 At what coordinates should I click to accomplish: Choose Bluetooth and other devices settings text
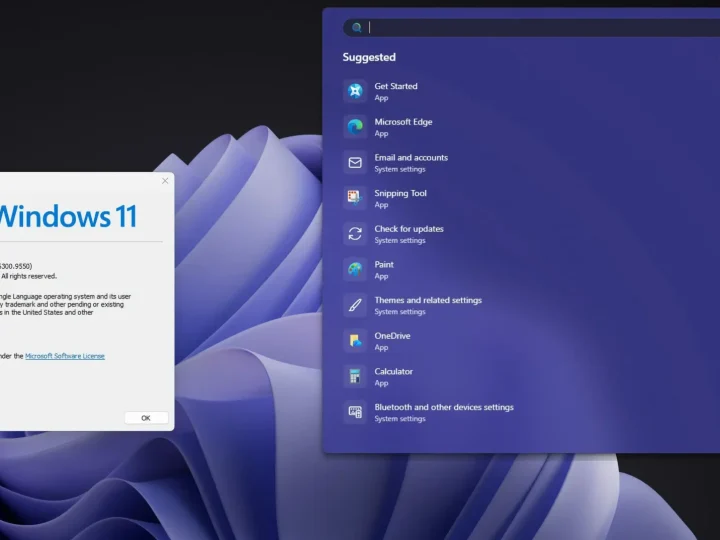(x=444, y=407)
